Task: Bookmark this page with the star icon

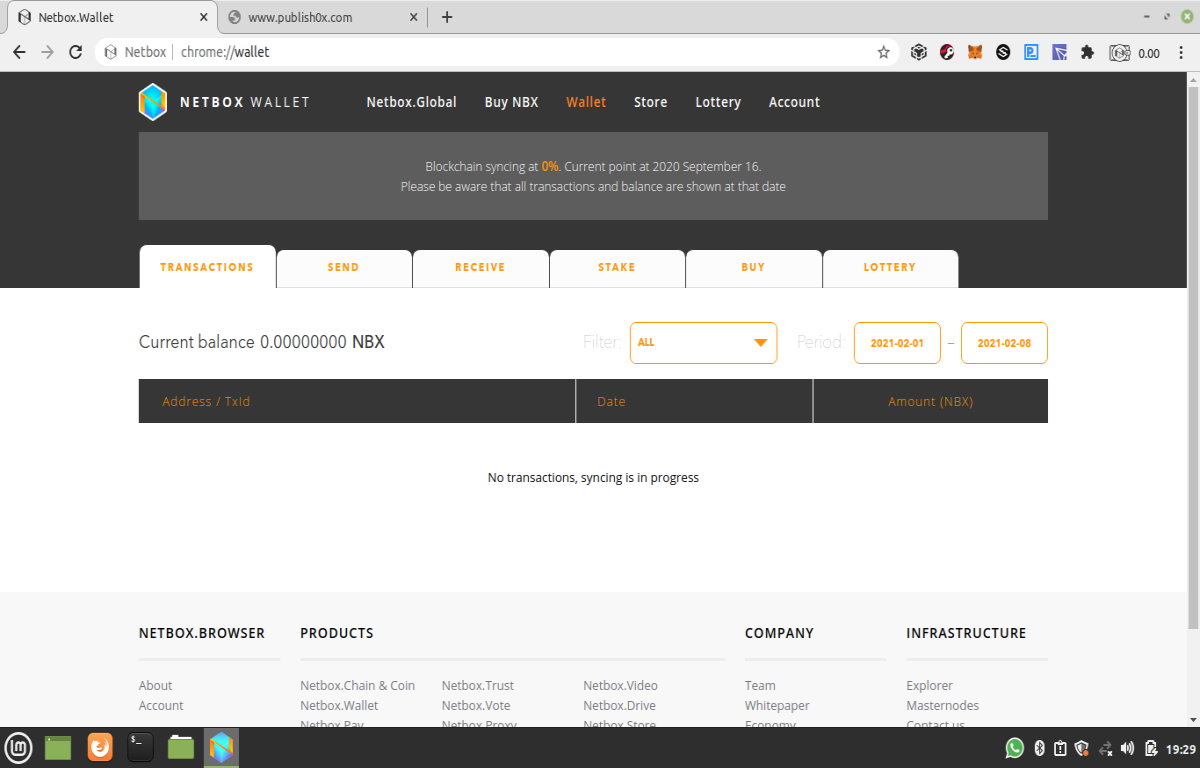Action: 883,52
